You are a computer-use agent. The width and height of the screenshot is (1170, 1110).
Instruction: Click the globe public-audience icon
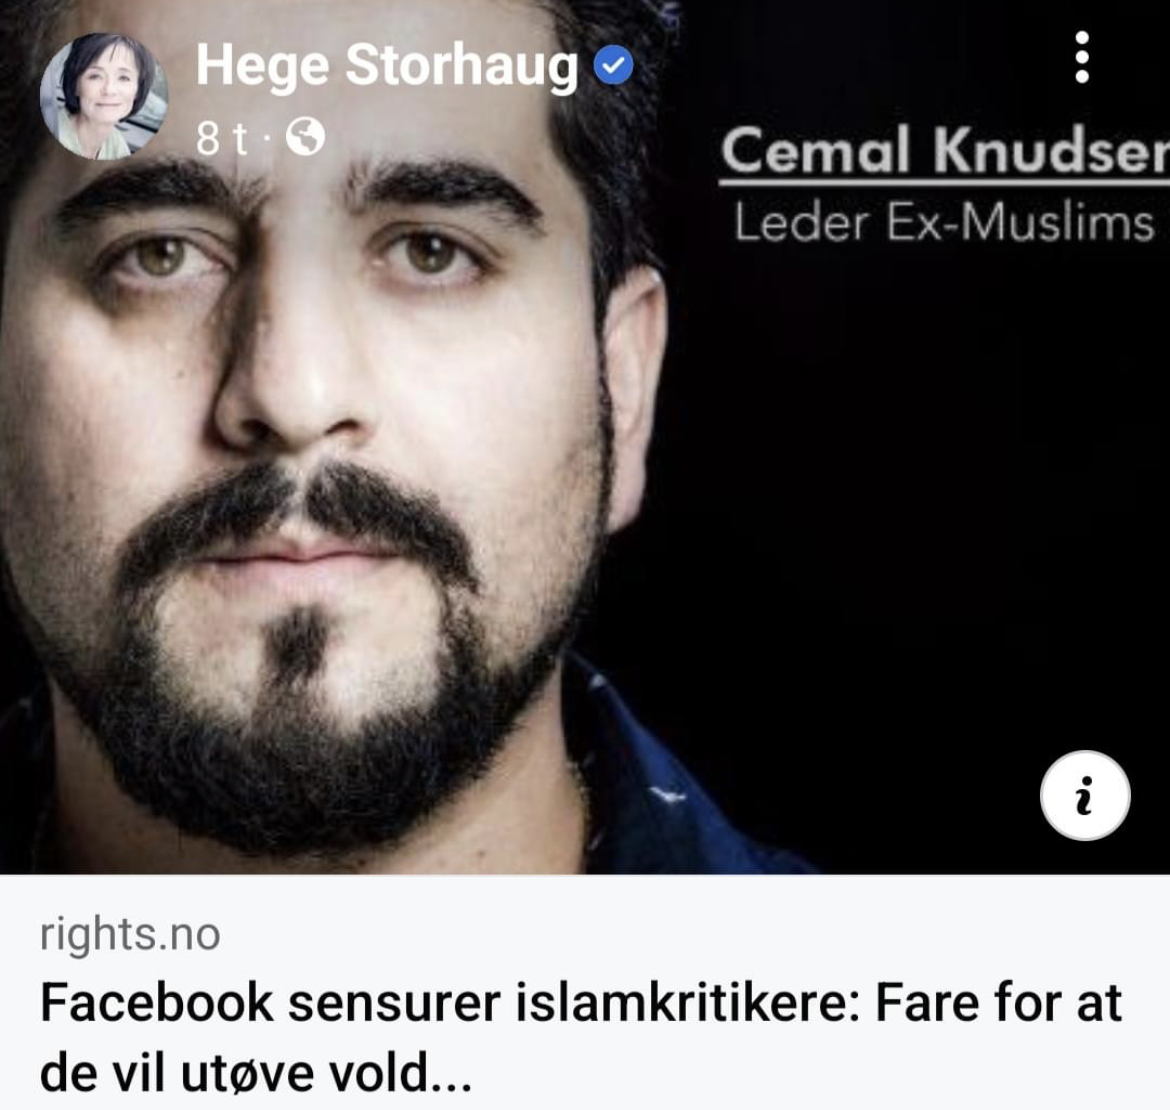click(306, 137)
